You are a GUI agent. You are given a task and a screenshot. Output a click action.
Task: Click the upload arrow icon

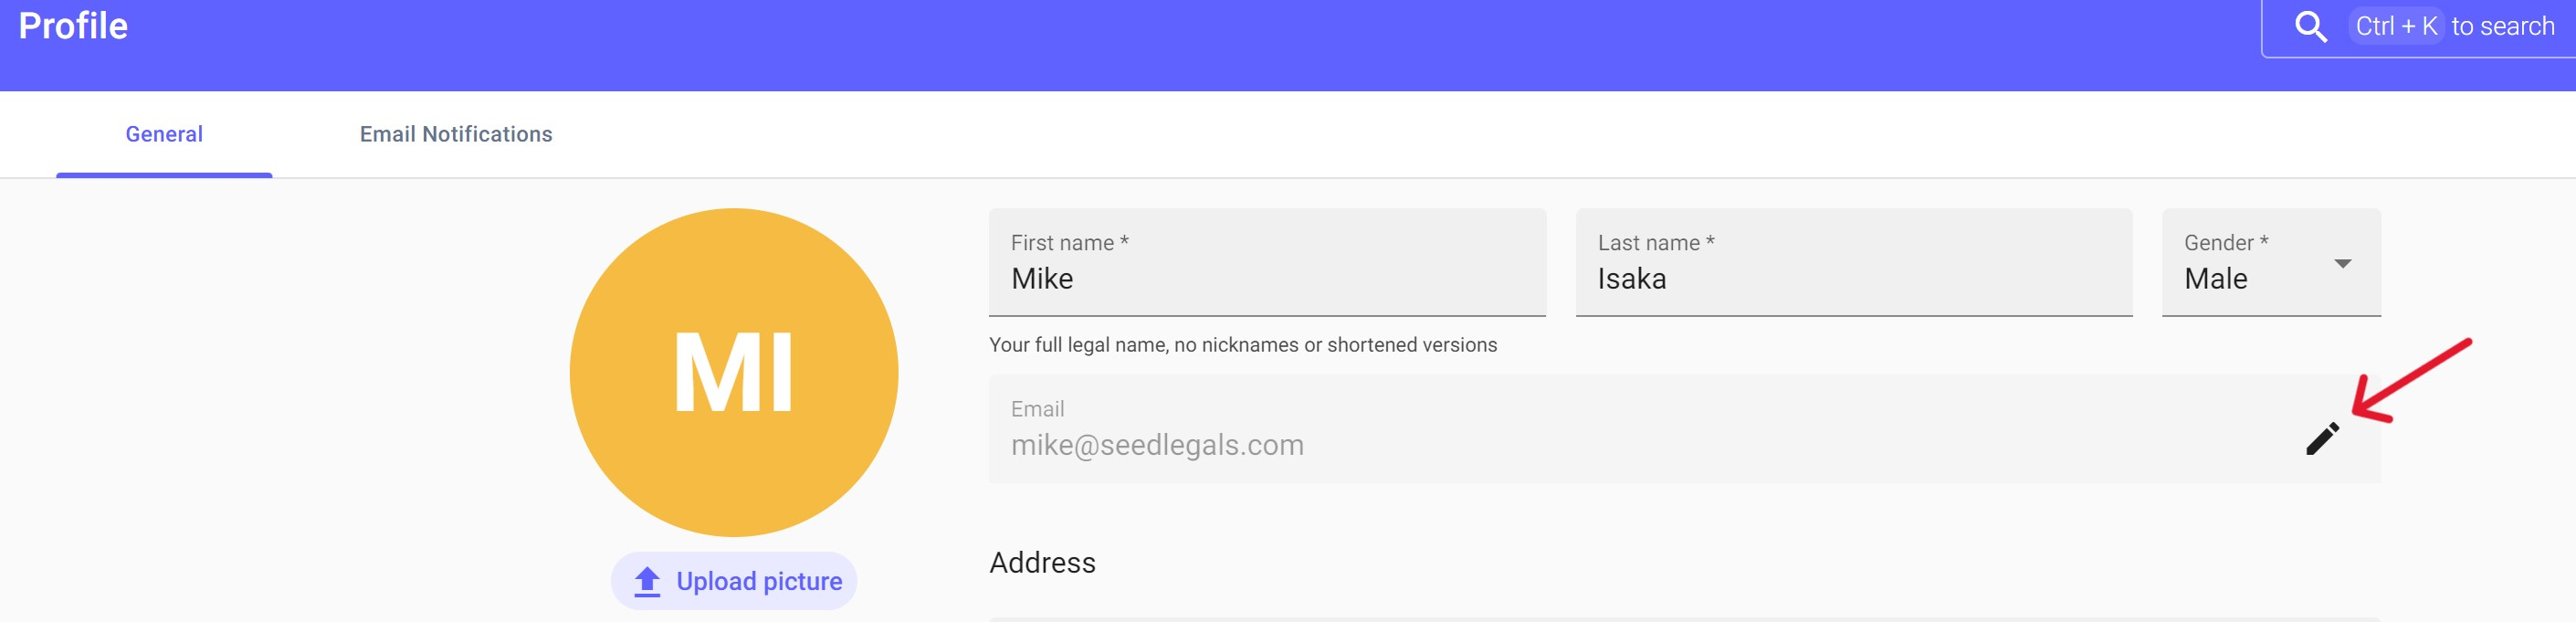647,581
